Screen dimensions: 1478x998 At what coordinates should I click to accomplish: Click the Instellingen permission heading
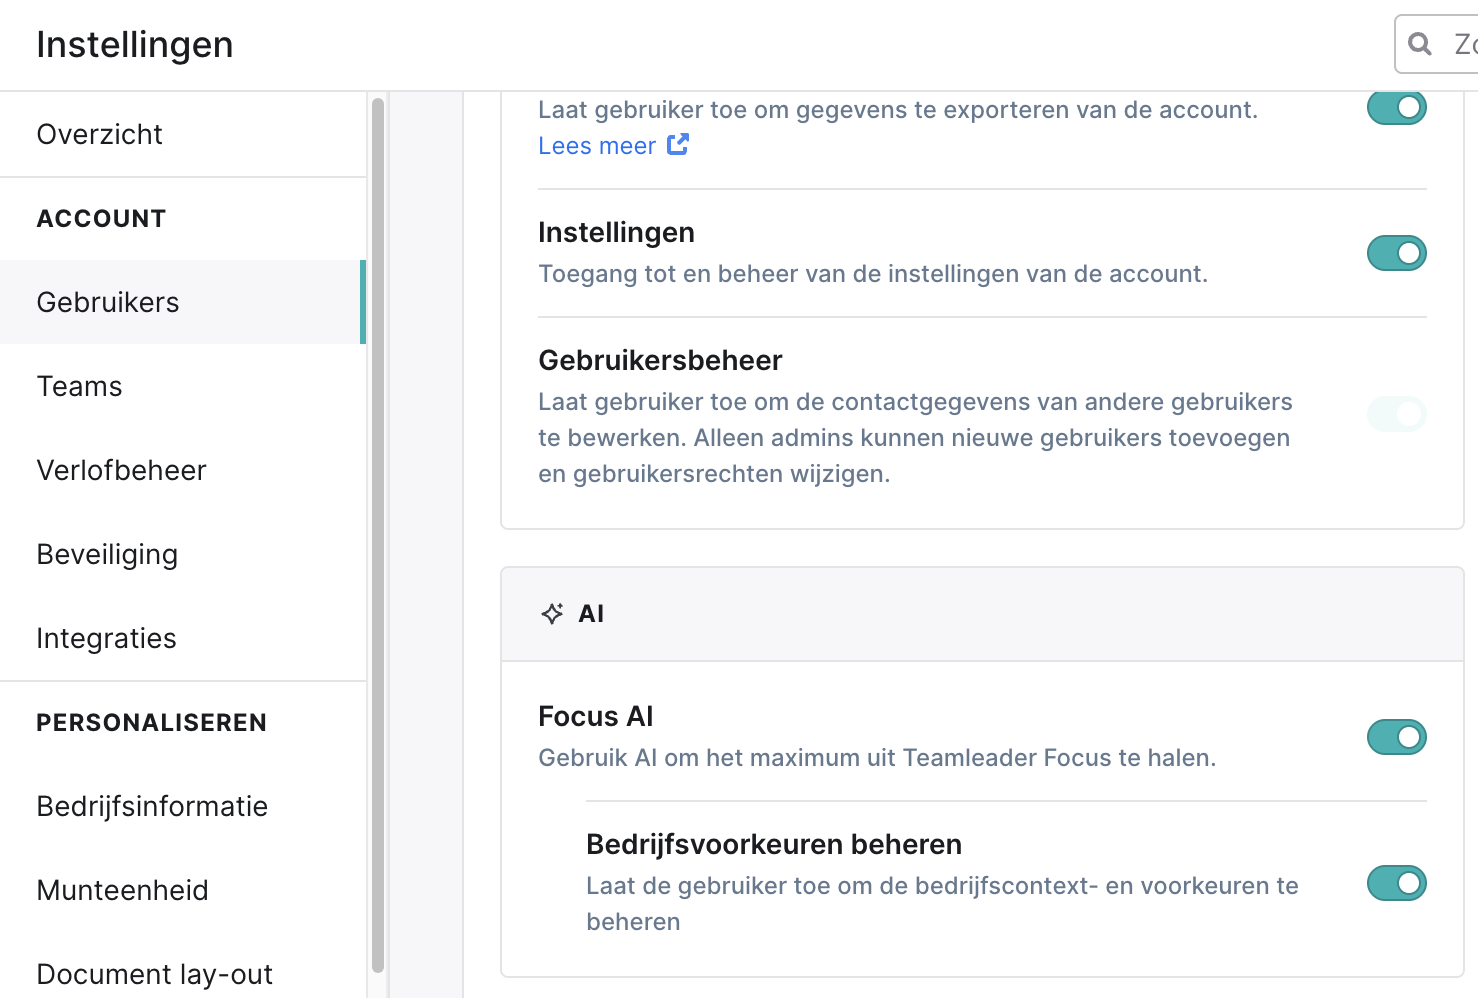pyautogui.click(x=616, y=232)
